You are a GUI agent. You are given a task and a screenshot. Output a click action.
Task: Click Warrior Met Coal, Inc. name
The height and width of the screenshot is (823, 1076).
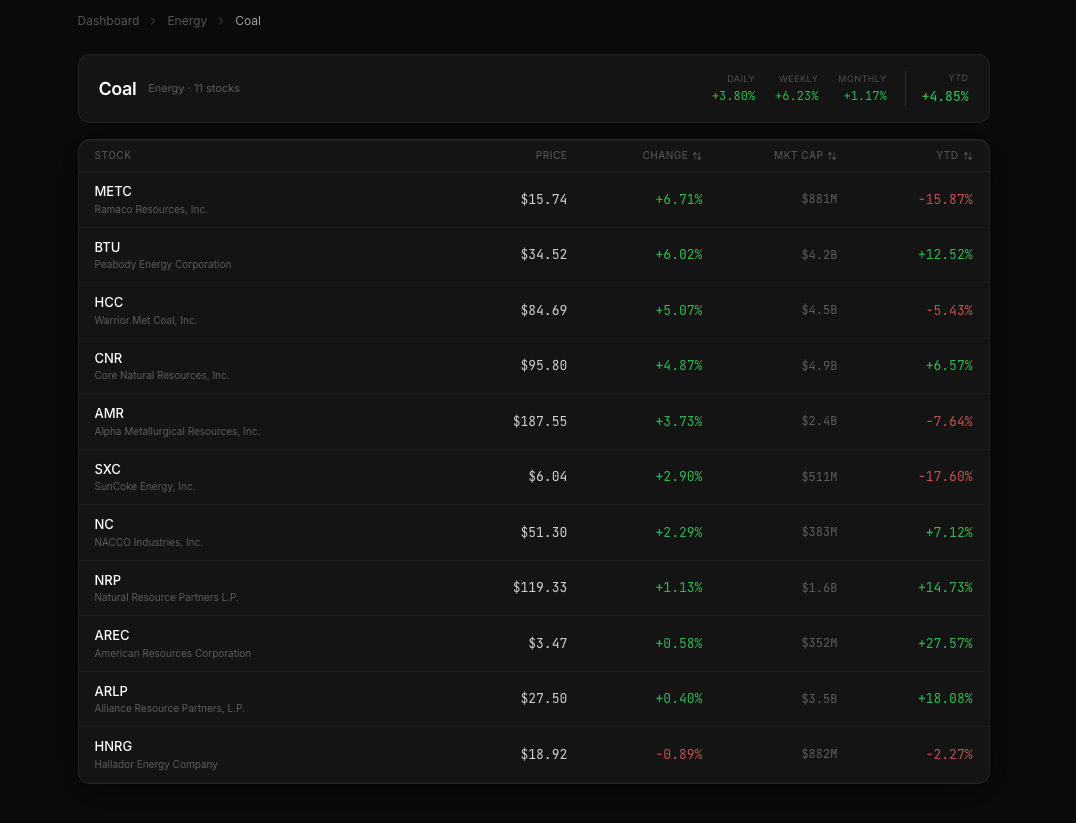pyautogui.click(x=145, y=321)
